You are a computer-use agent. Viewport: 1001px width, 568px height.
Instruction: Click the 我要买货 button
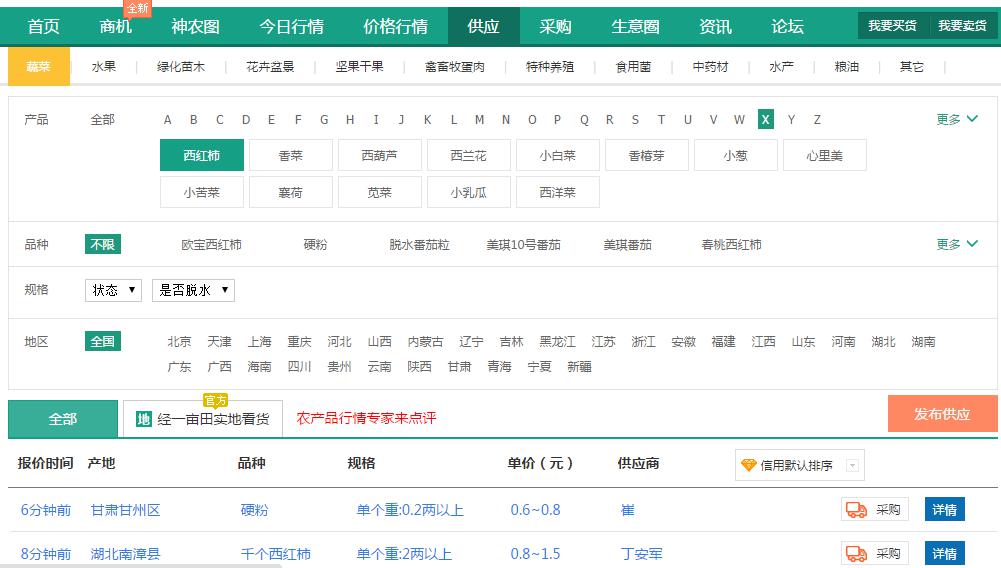point(892,26)
